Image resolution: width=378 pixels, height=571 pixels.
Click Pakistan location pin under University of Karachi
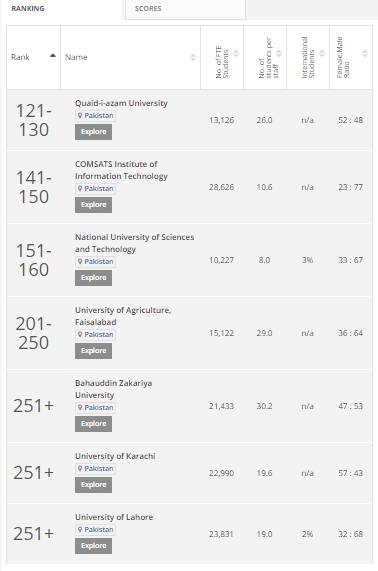pos(80,468)
